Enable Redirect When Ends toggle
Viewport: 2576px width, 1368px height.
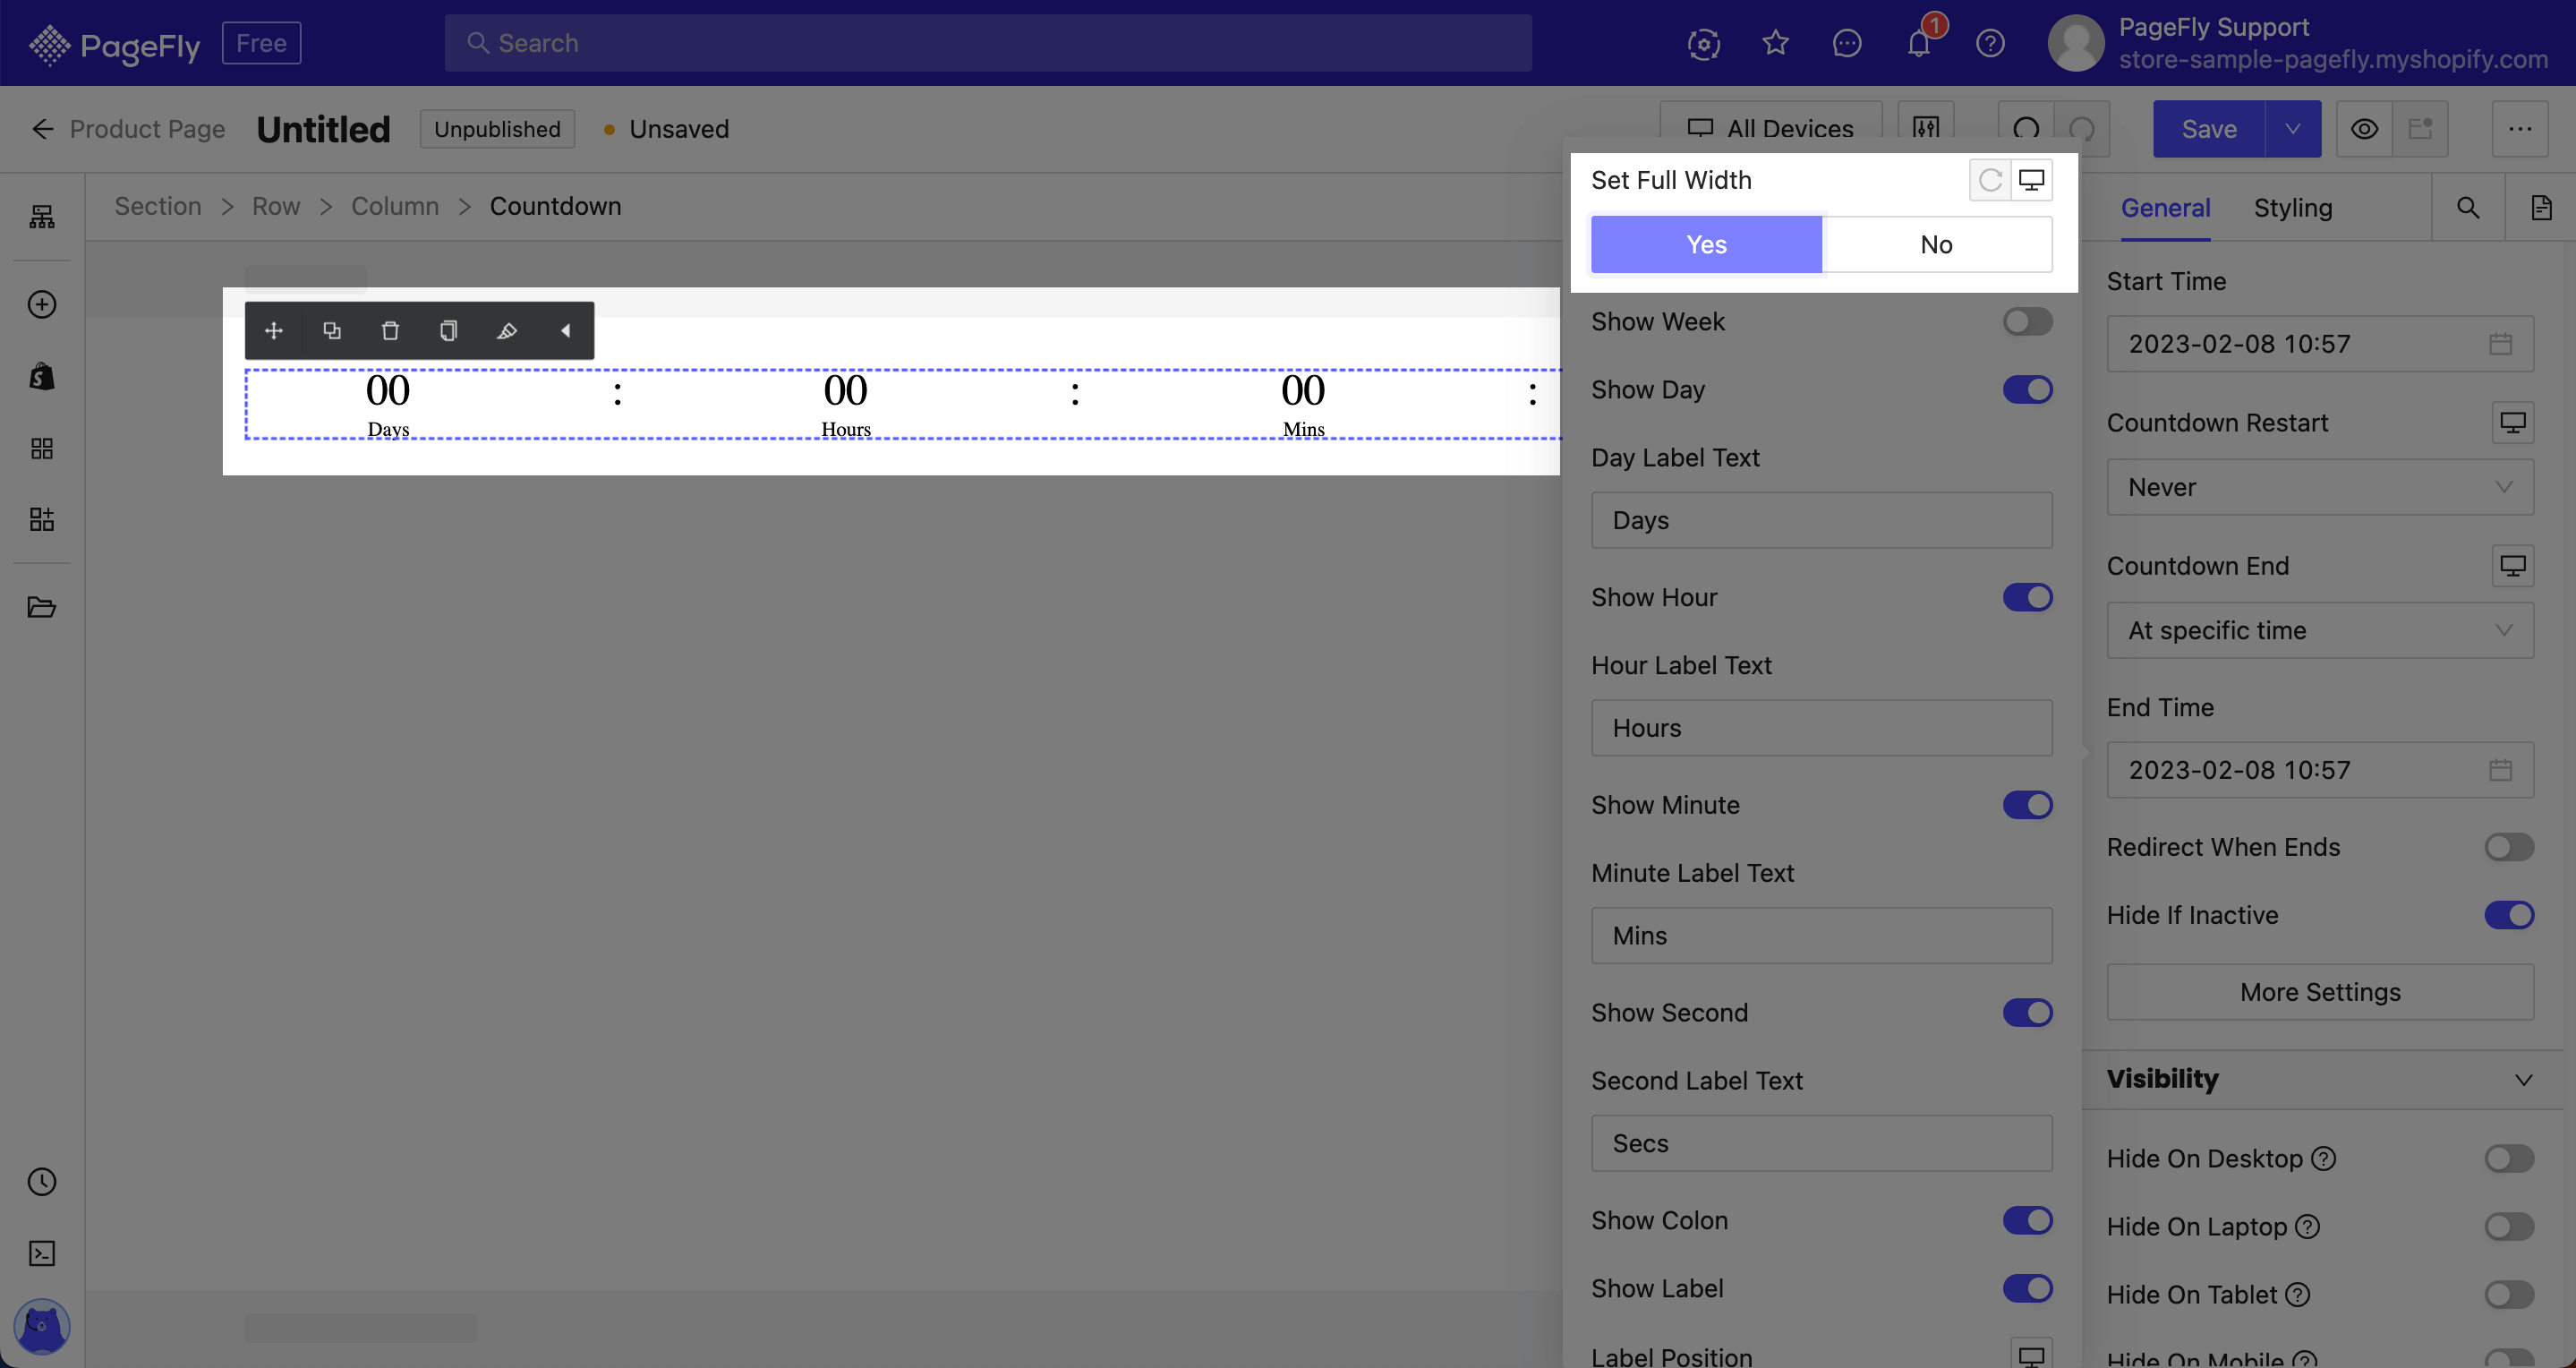[2509, 848]
